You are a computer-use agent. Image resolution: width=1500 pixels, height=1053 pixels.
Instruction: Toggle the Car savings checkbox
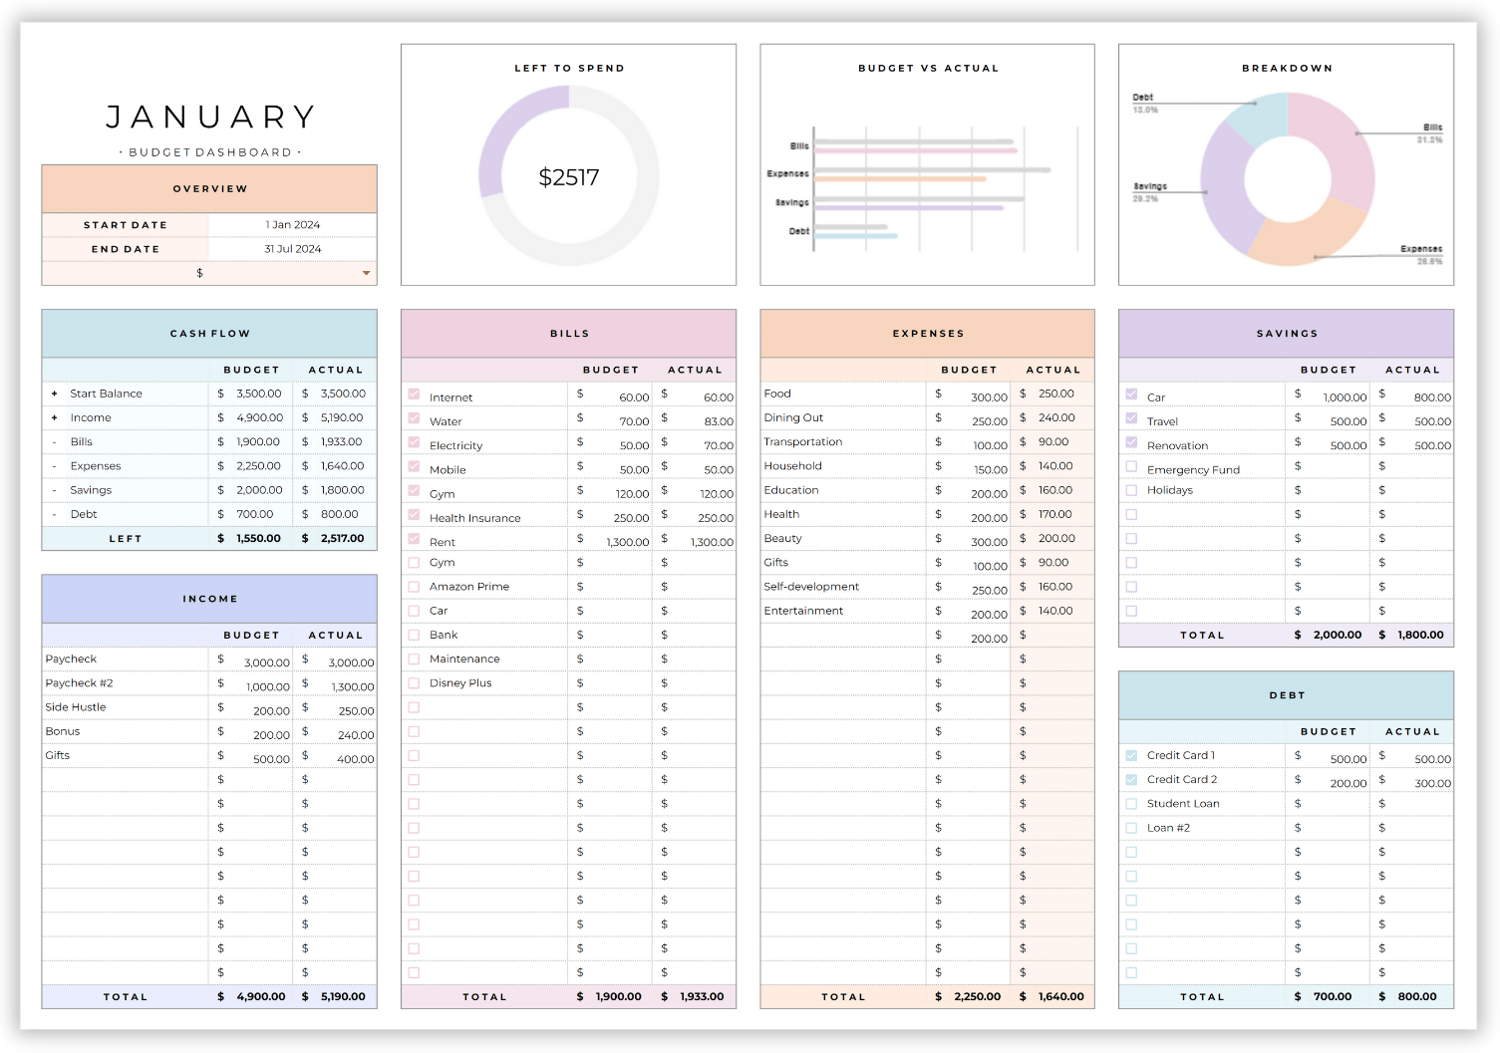1131,394
